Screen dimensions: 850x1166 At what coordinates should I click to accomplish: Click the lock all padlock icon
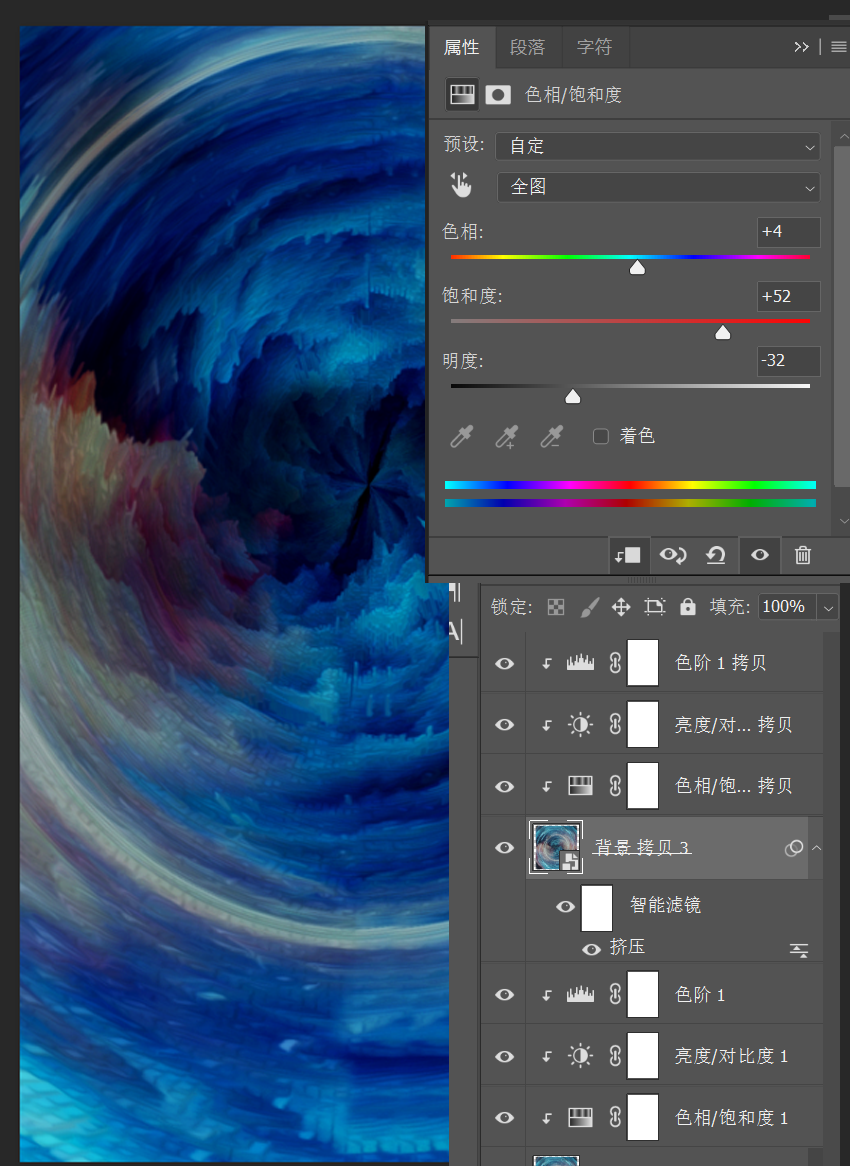[x=688, y=607]
